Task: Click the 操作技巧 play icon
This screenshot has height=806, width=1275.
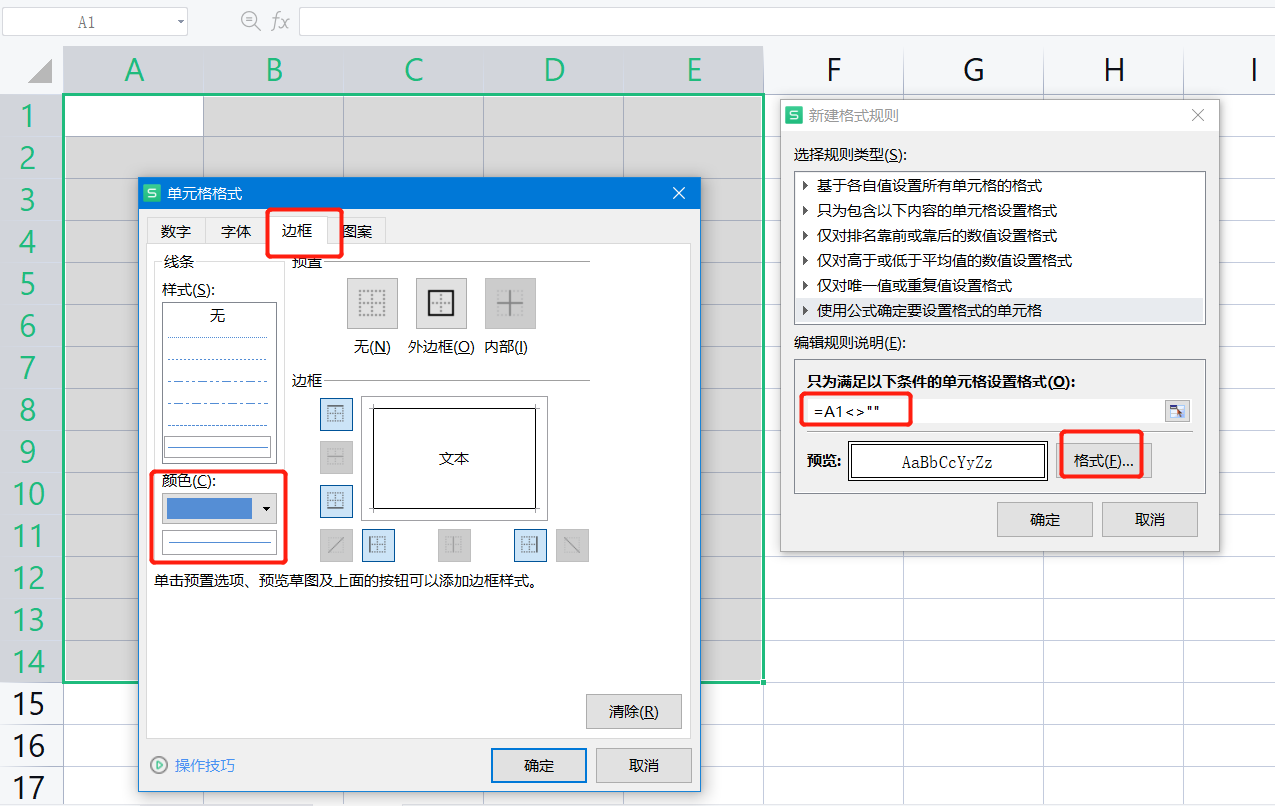Action: coord(159,765)
